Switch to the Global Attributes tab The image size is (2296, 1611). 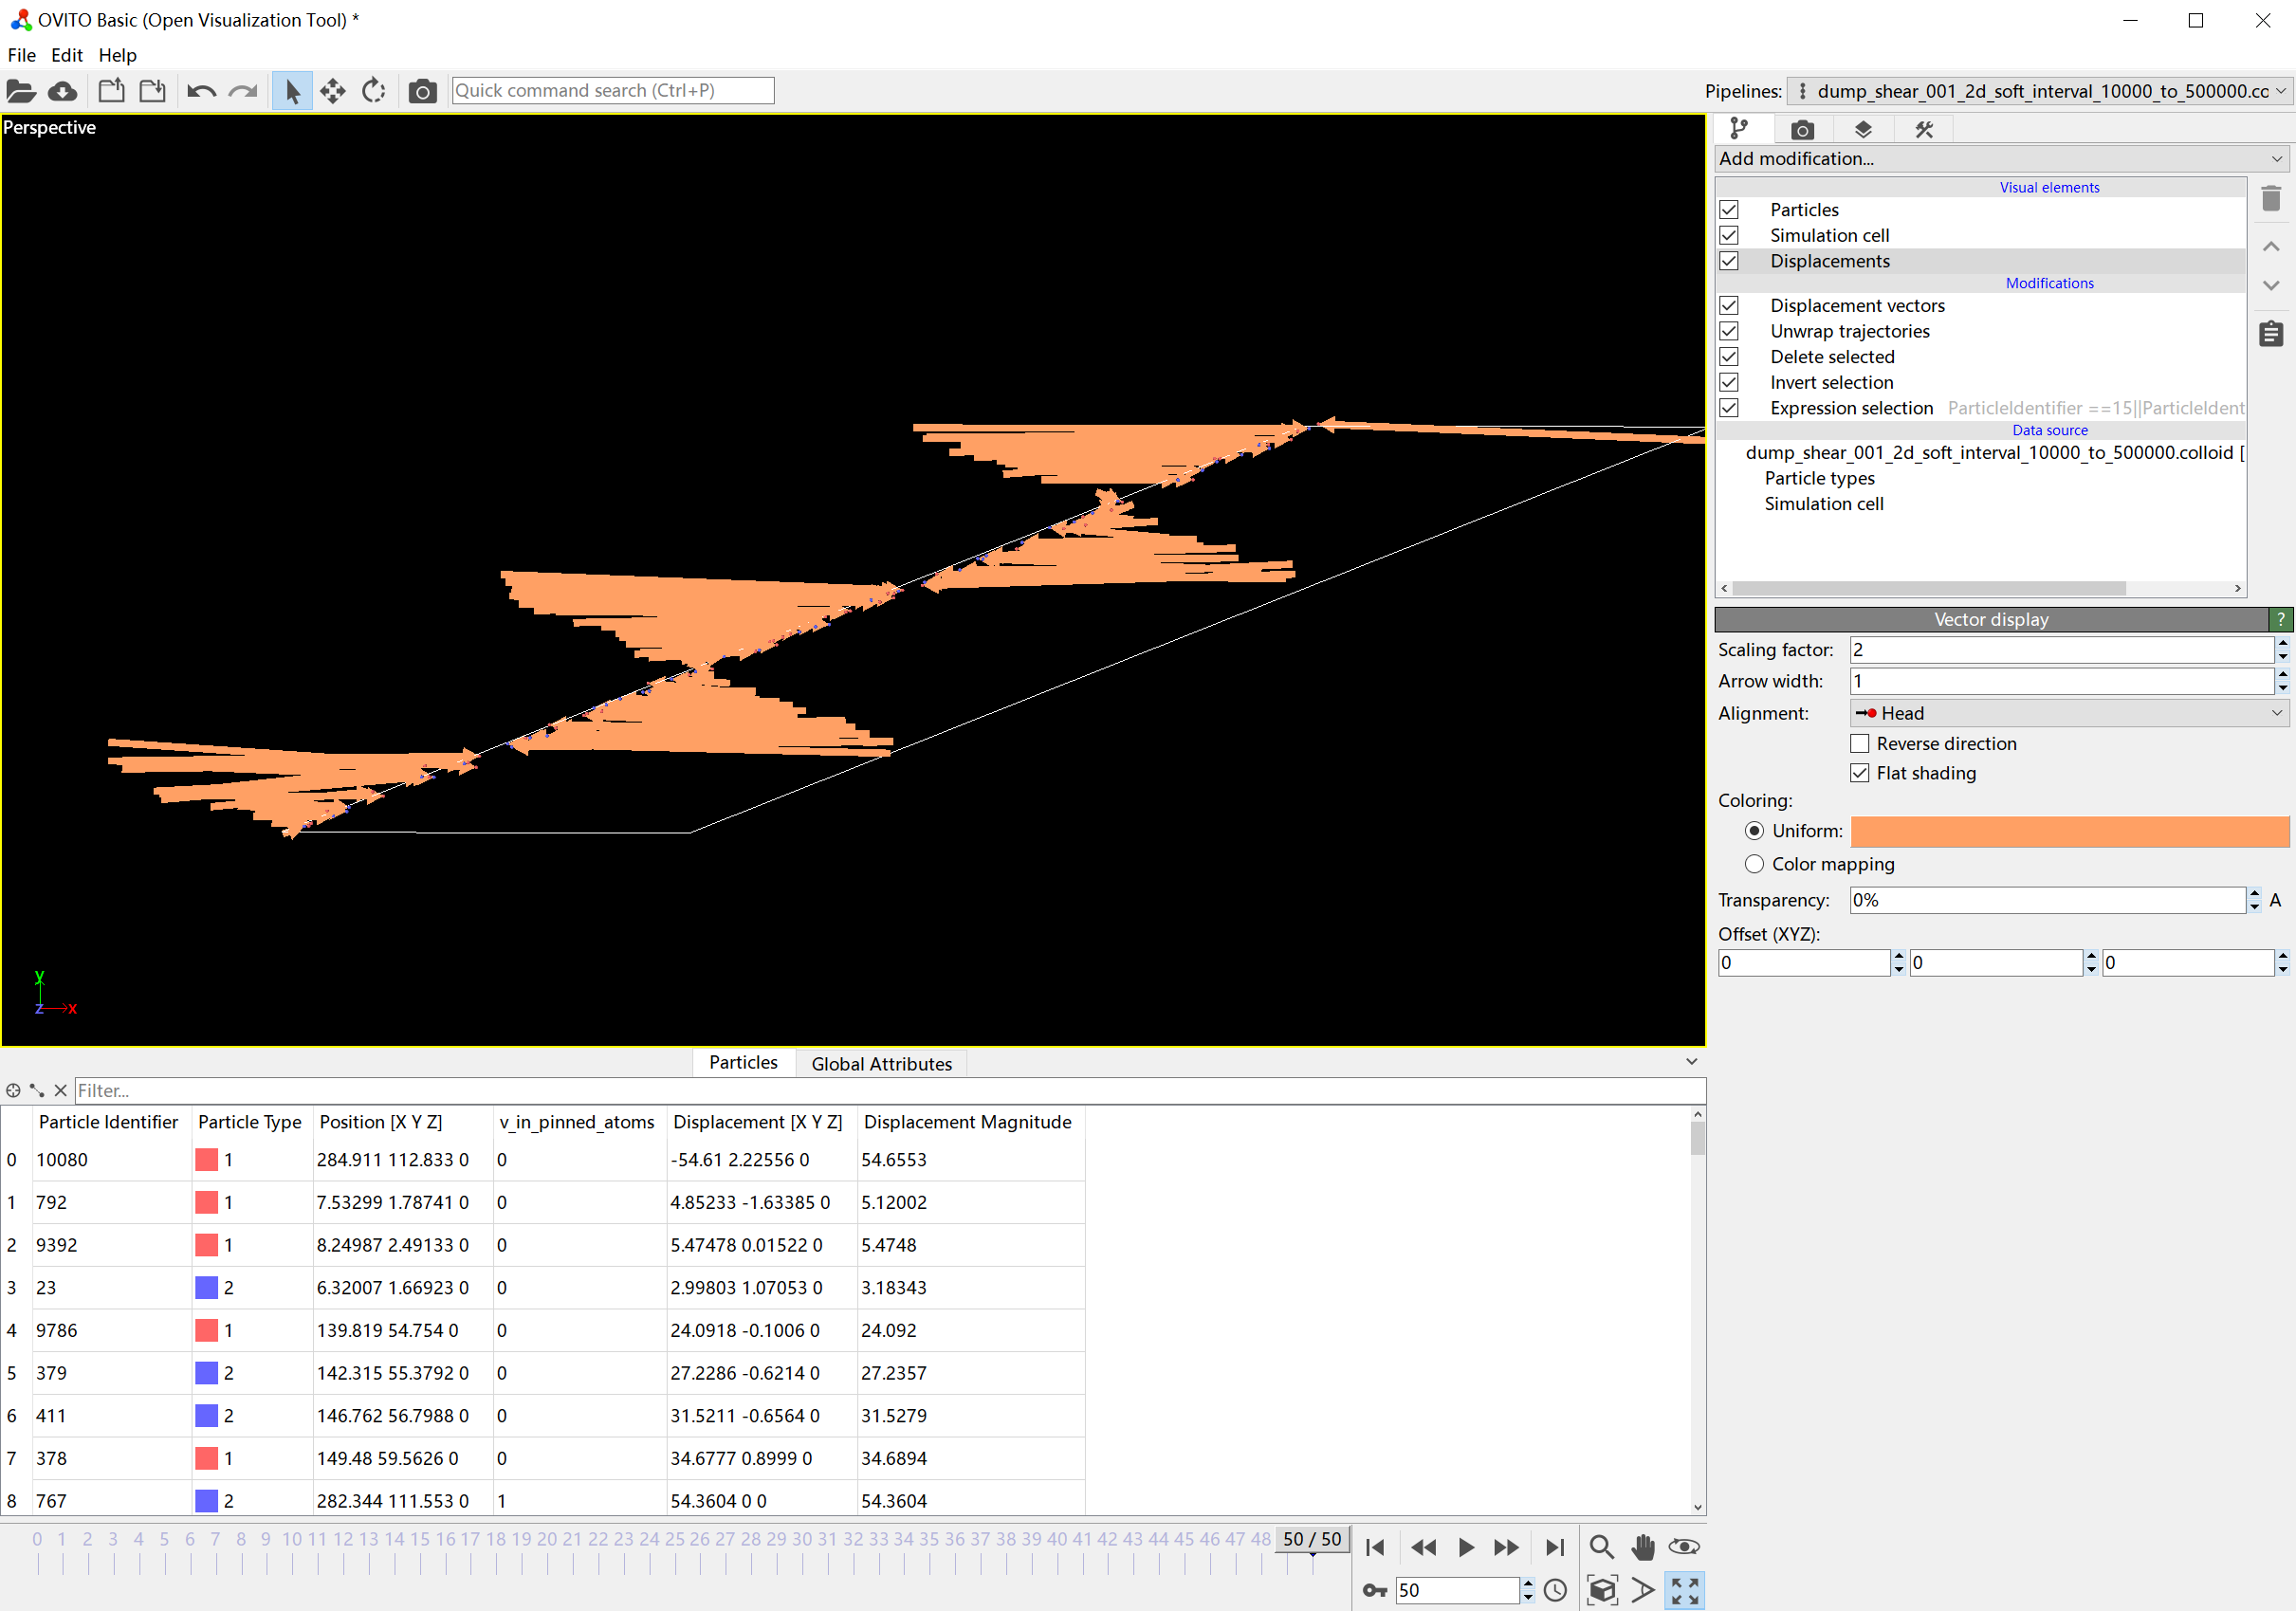coord(880,1064)
